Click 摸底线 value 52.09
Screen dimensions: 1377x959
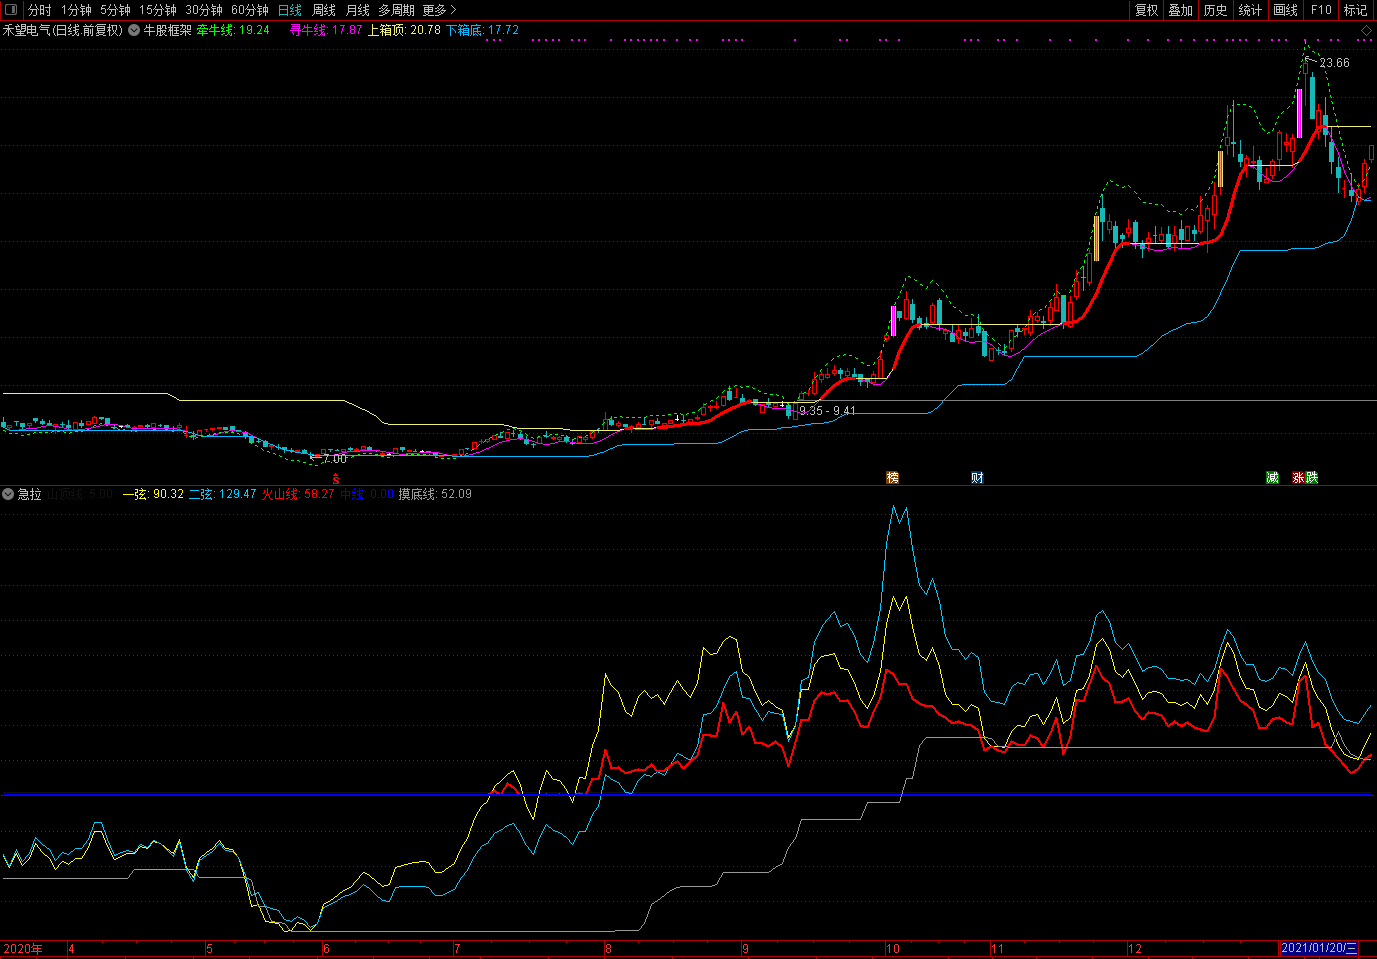pos(456,494)
